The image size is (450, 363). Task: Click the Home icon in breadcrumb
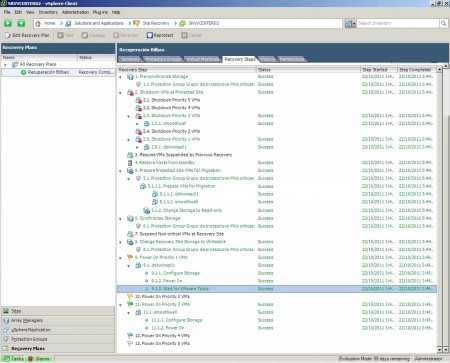[x=38, y=23]
